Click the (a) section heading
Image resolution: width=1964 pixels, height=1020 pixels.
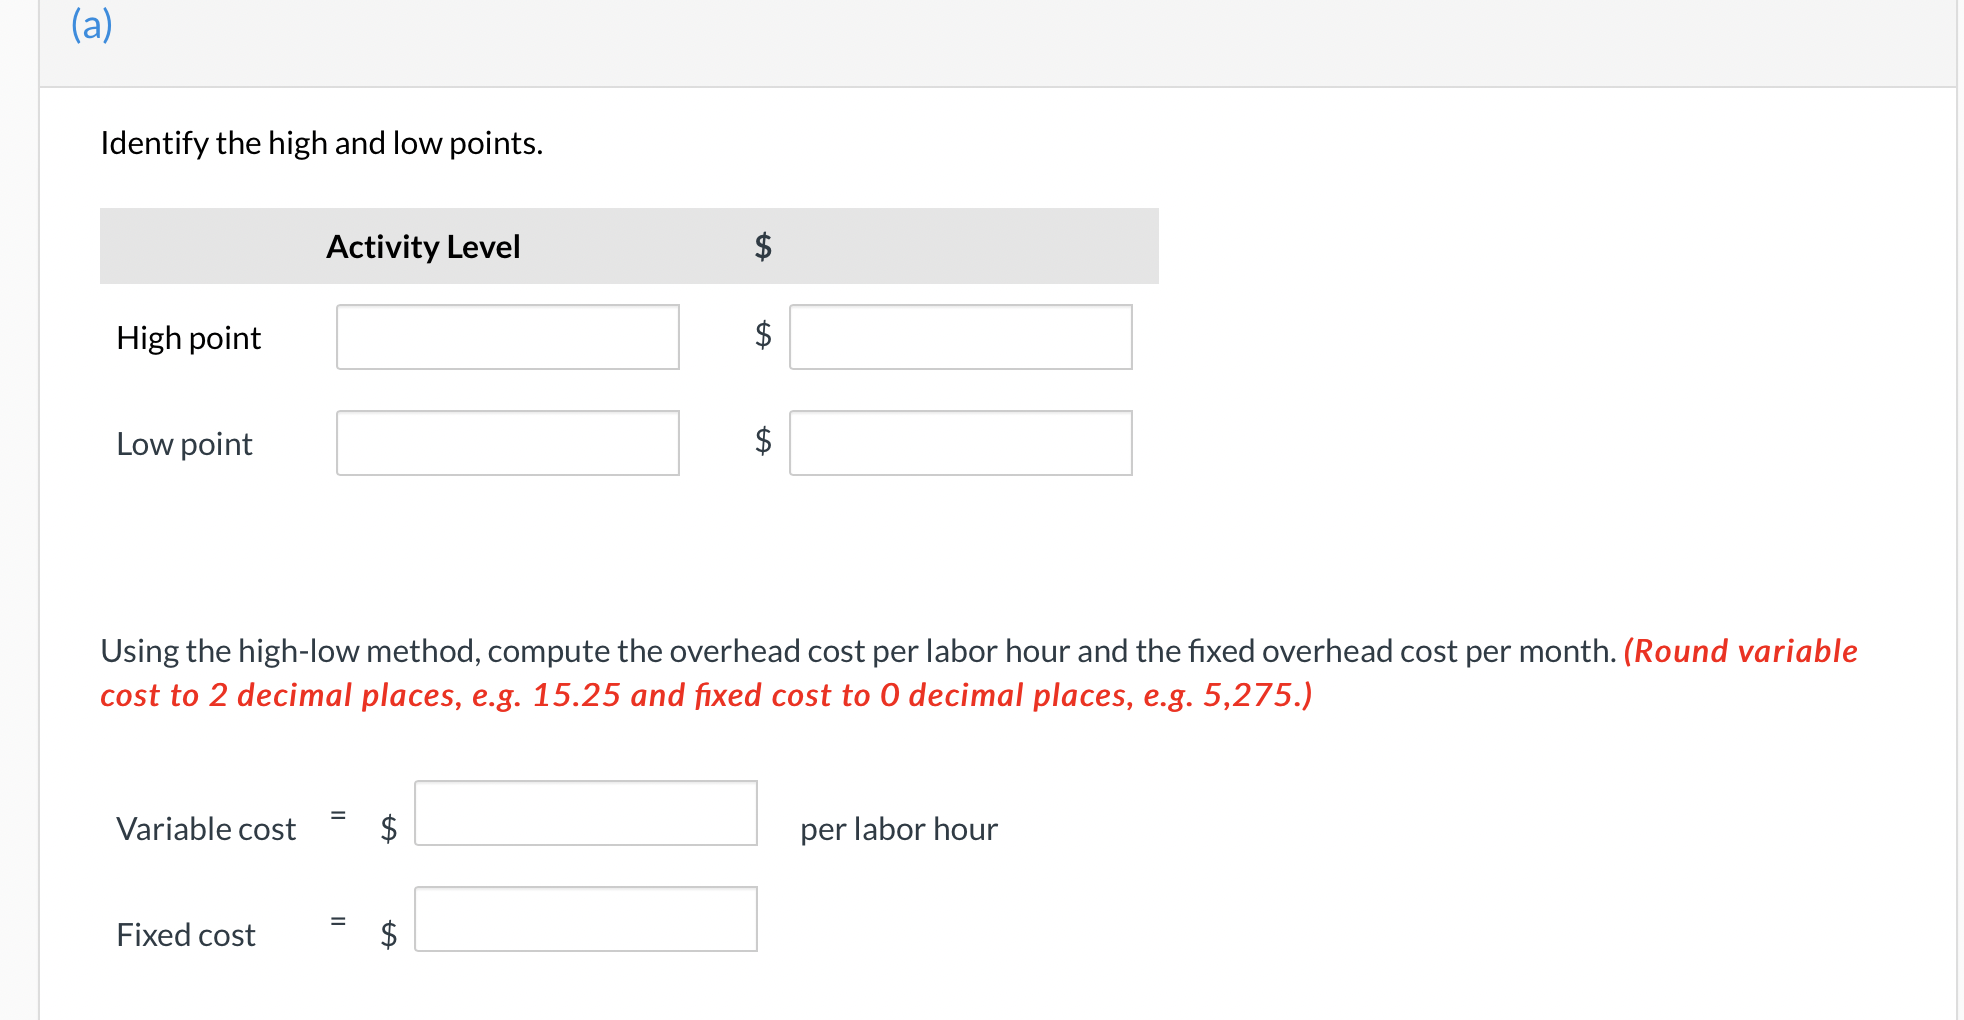pyautogui.click(x=92, y=25)
